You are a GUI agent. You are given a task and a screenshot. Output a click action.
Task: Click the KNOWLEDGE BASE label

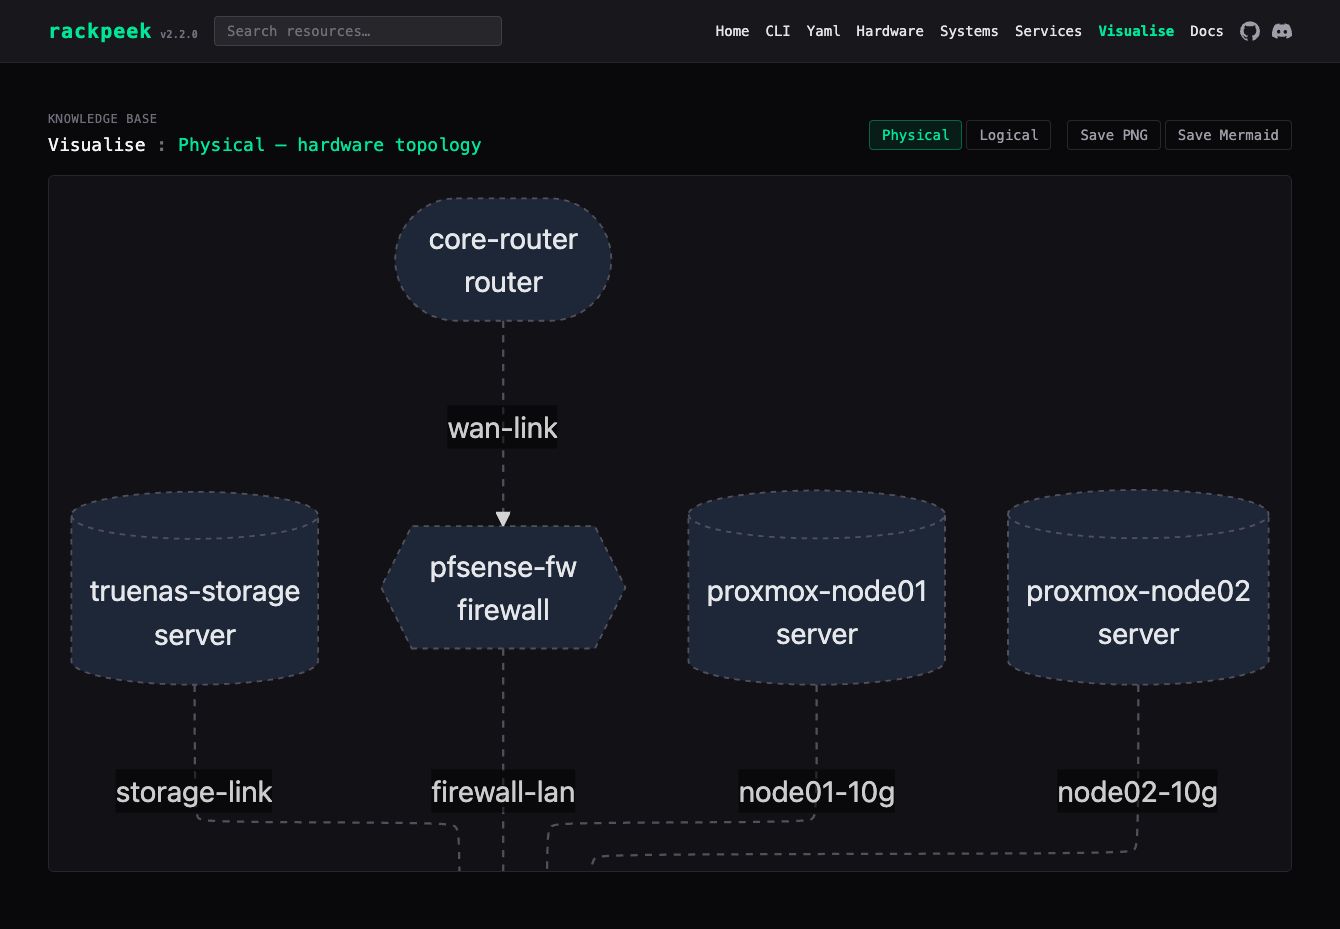coord(102,119)
